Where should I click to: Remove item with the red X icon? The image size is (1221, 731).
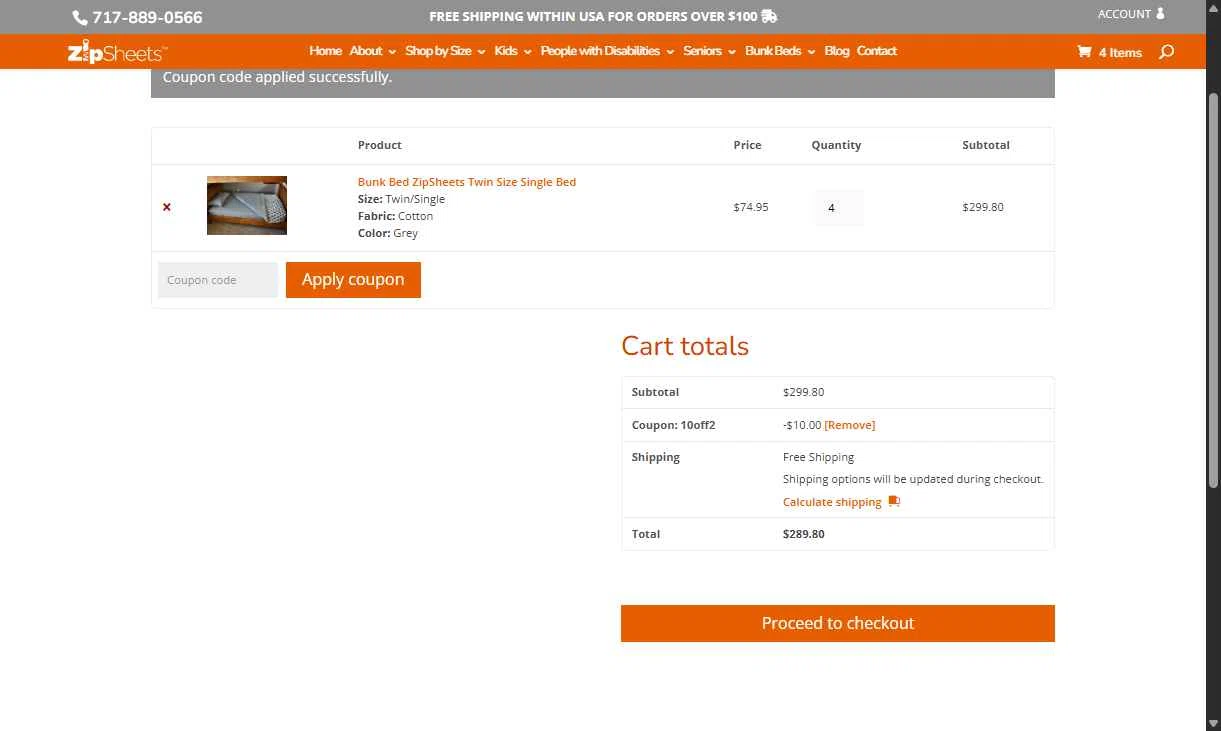click(167, 207)
